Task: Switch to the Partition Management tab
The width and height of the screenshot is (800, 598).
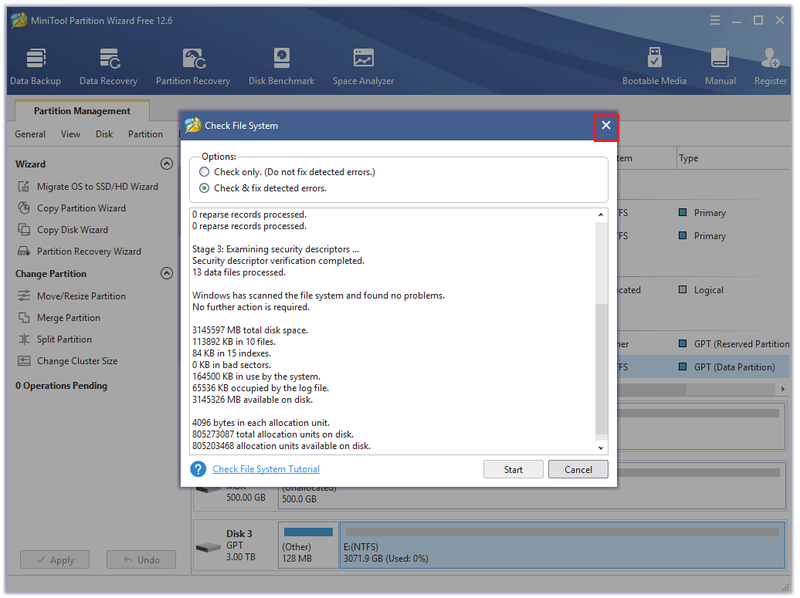Action: [x=82, y=111]
